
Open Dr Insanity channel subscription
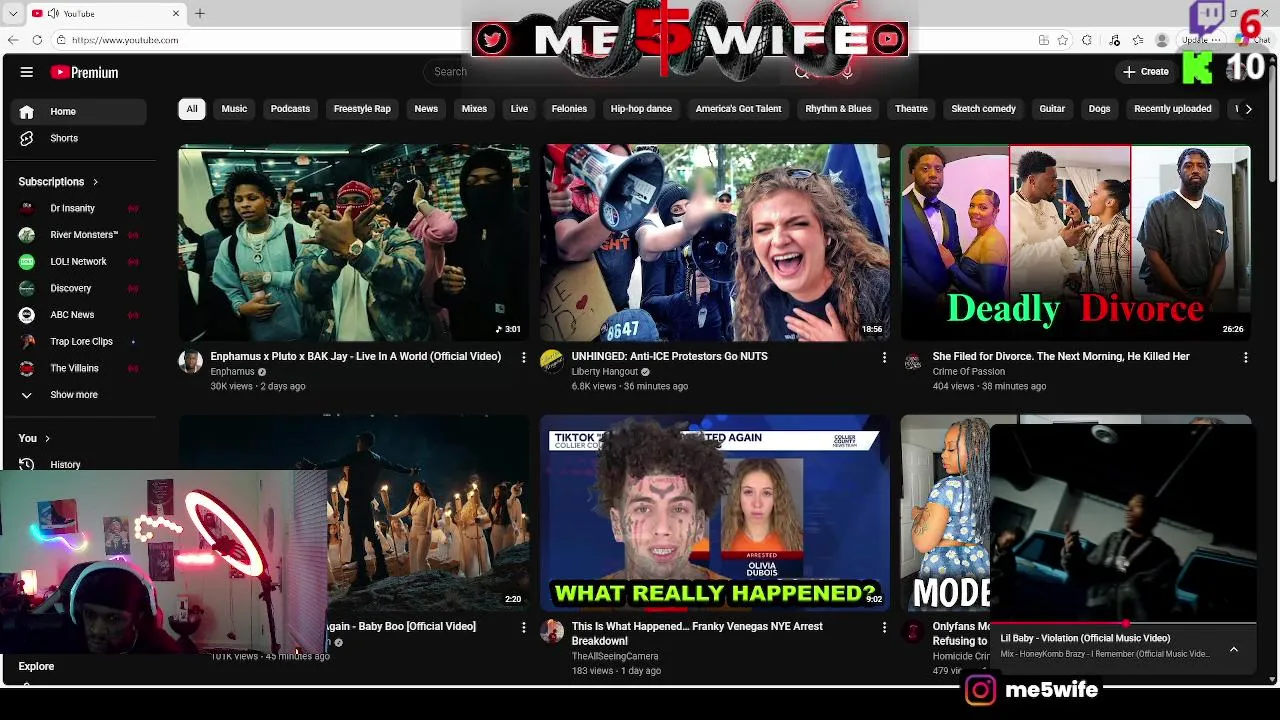click(x=80, y=208)
